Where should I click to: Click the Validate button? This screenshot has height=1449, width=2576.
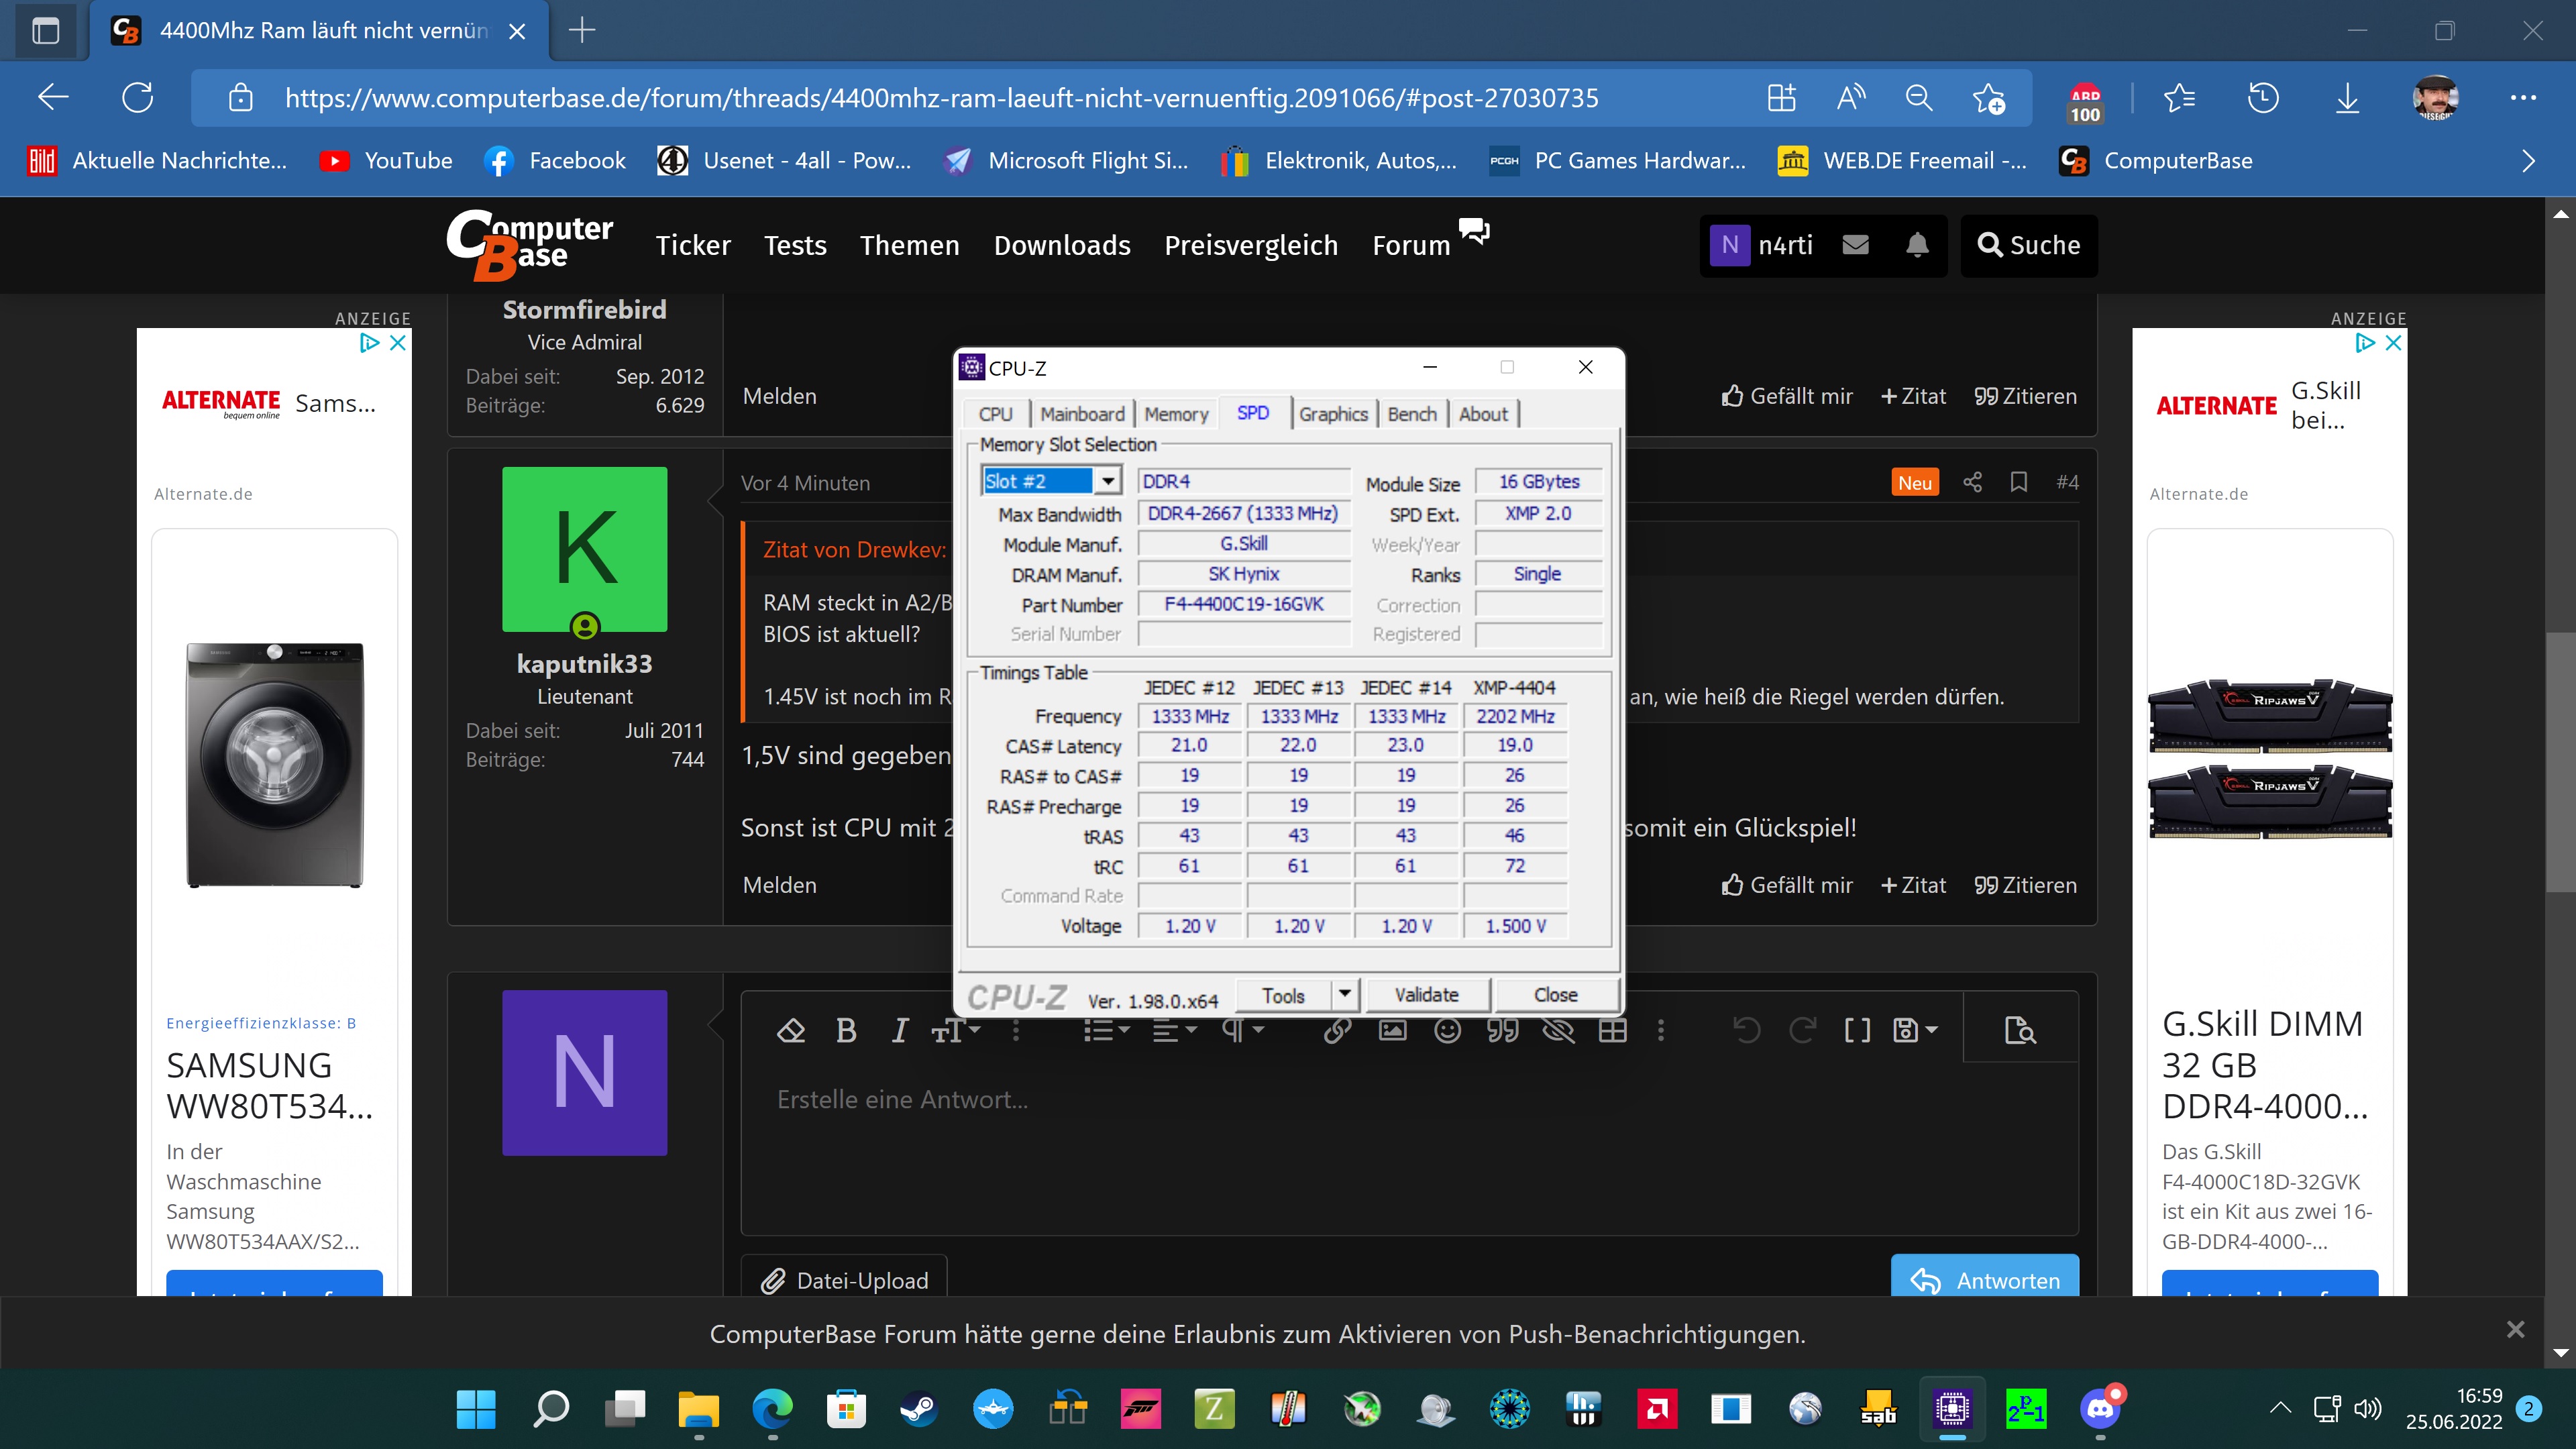[x=1426, y=995]
